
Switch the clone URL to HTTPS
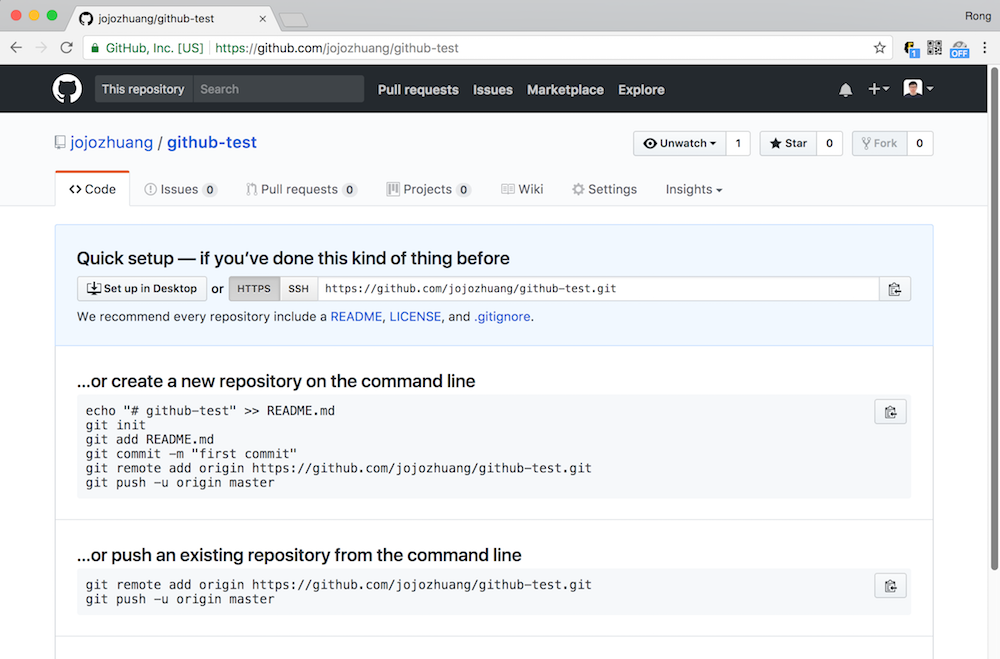coord(253,288)
